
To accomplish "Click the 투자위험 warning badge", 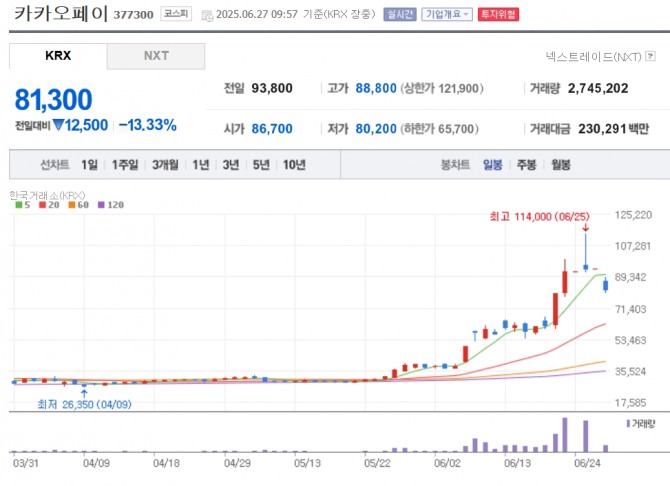I will point(498,15).
